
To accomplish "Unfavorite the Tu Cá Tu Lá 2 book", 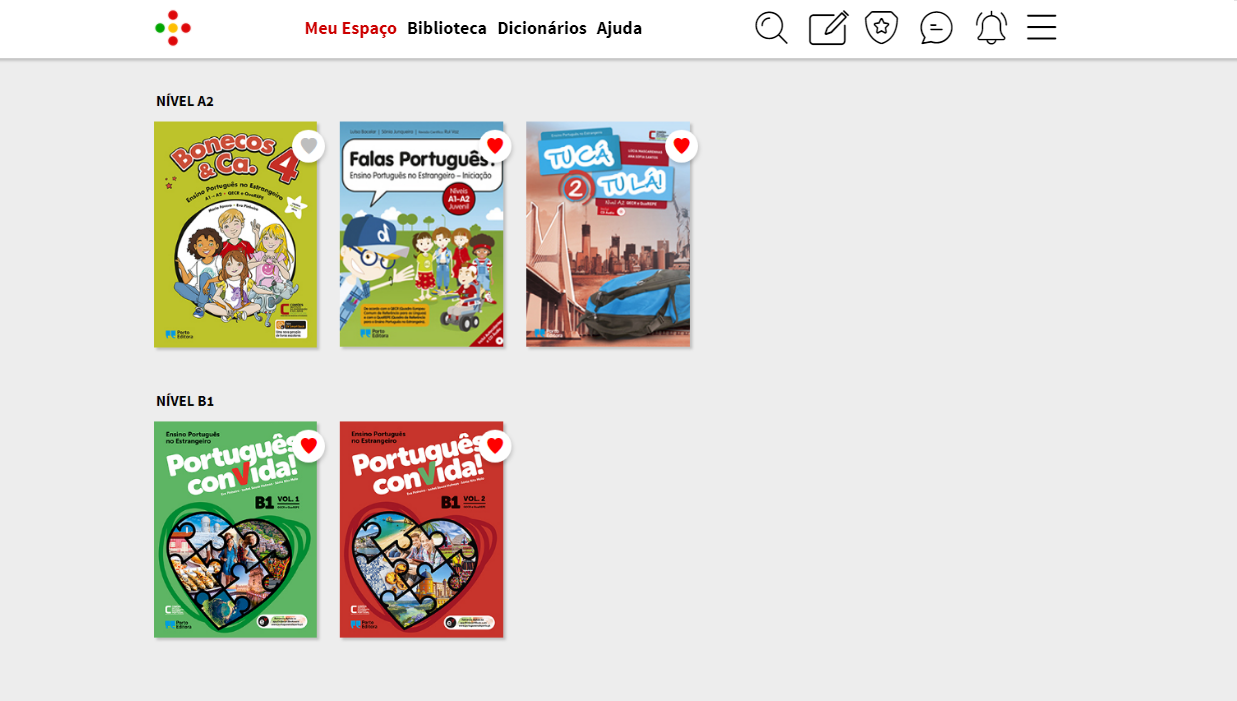I will point(681,146).
